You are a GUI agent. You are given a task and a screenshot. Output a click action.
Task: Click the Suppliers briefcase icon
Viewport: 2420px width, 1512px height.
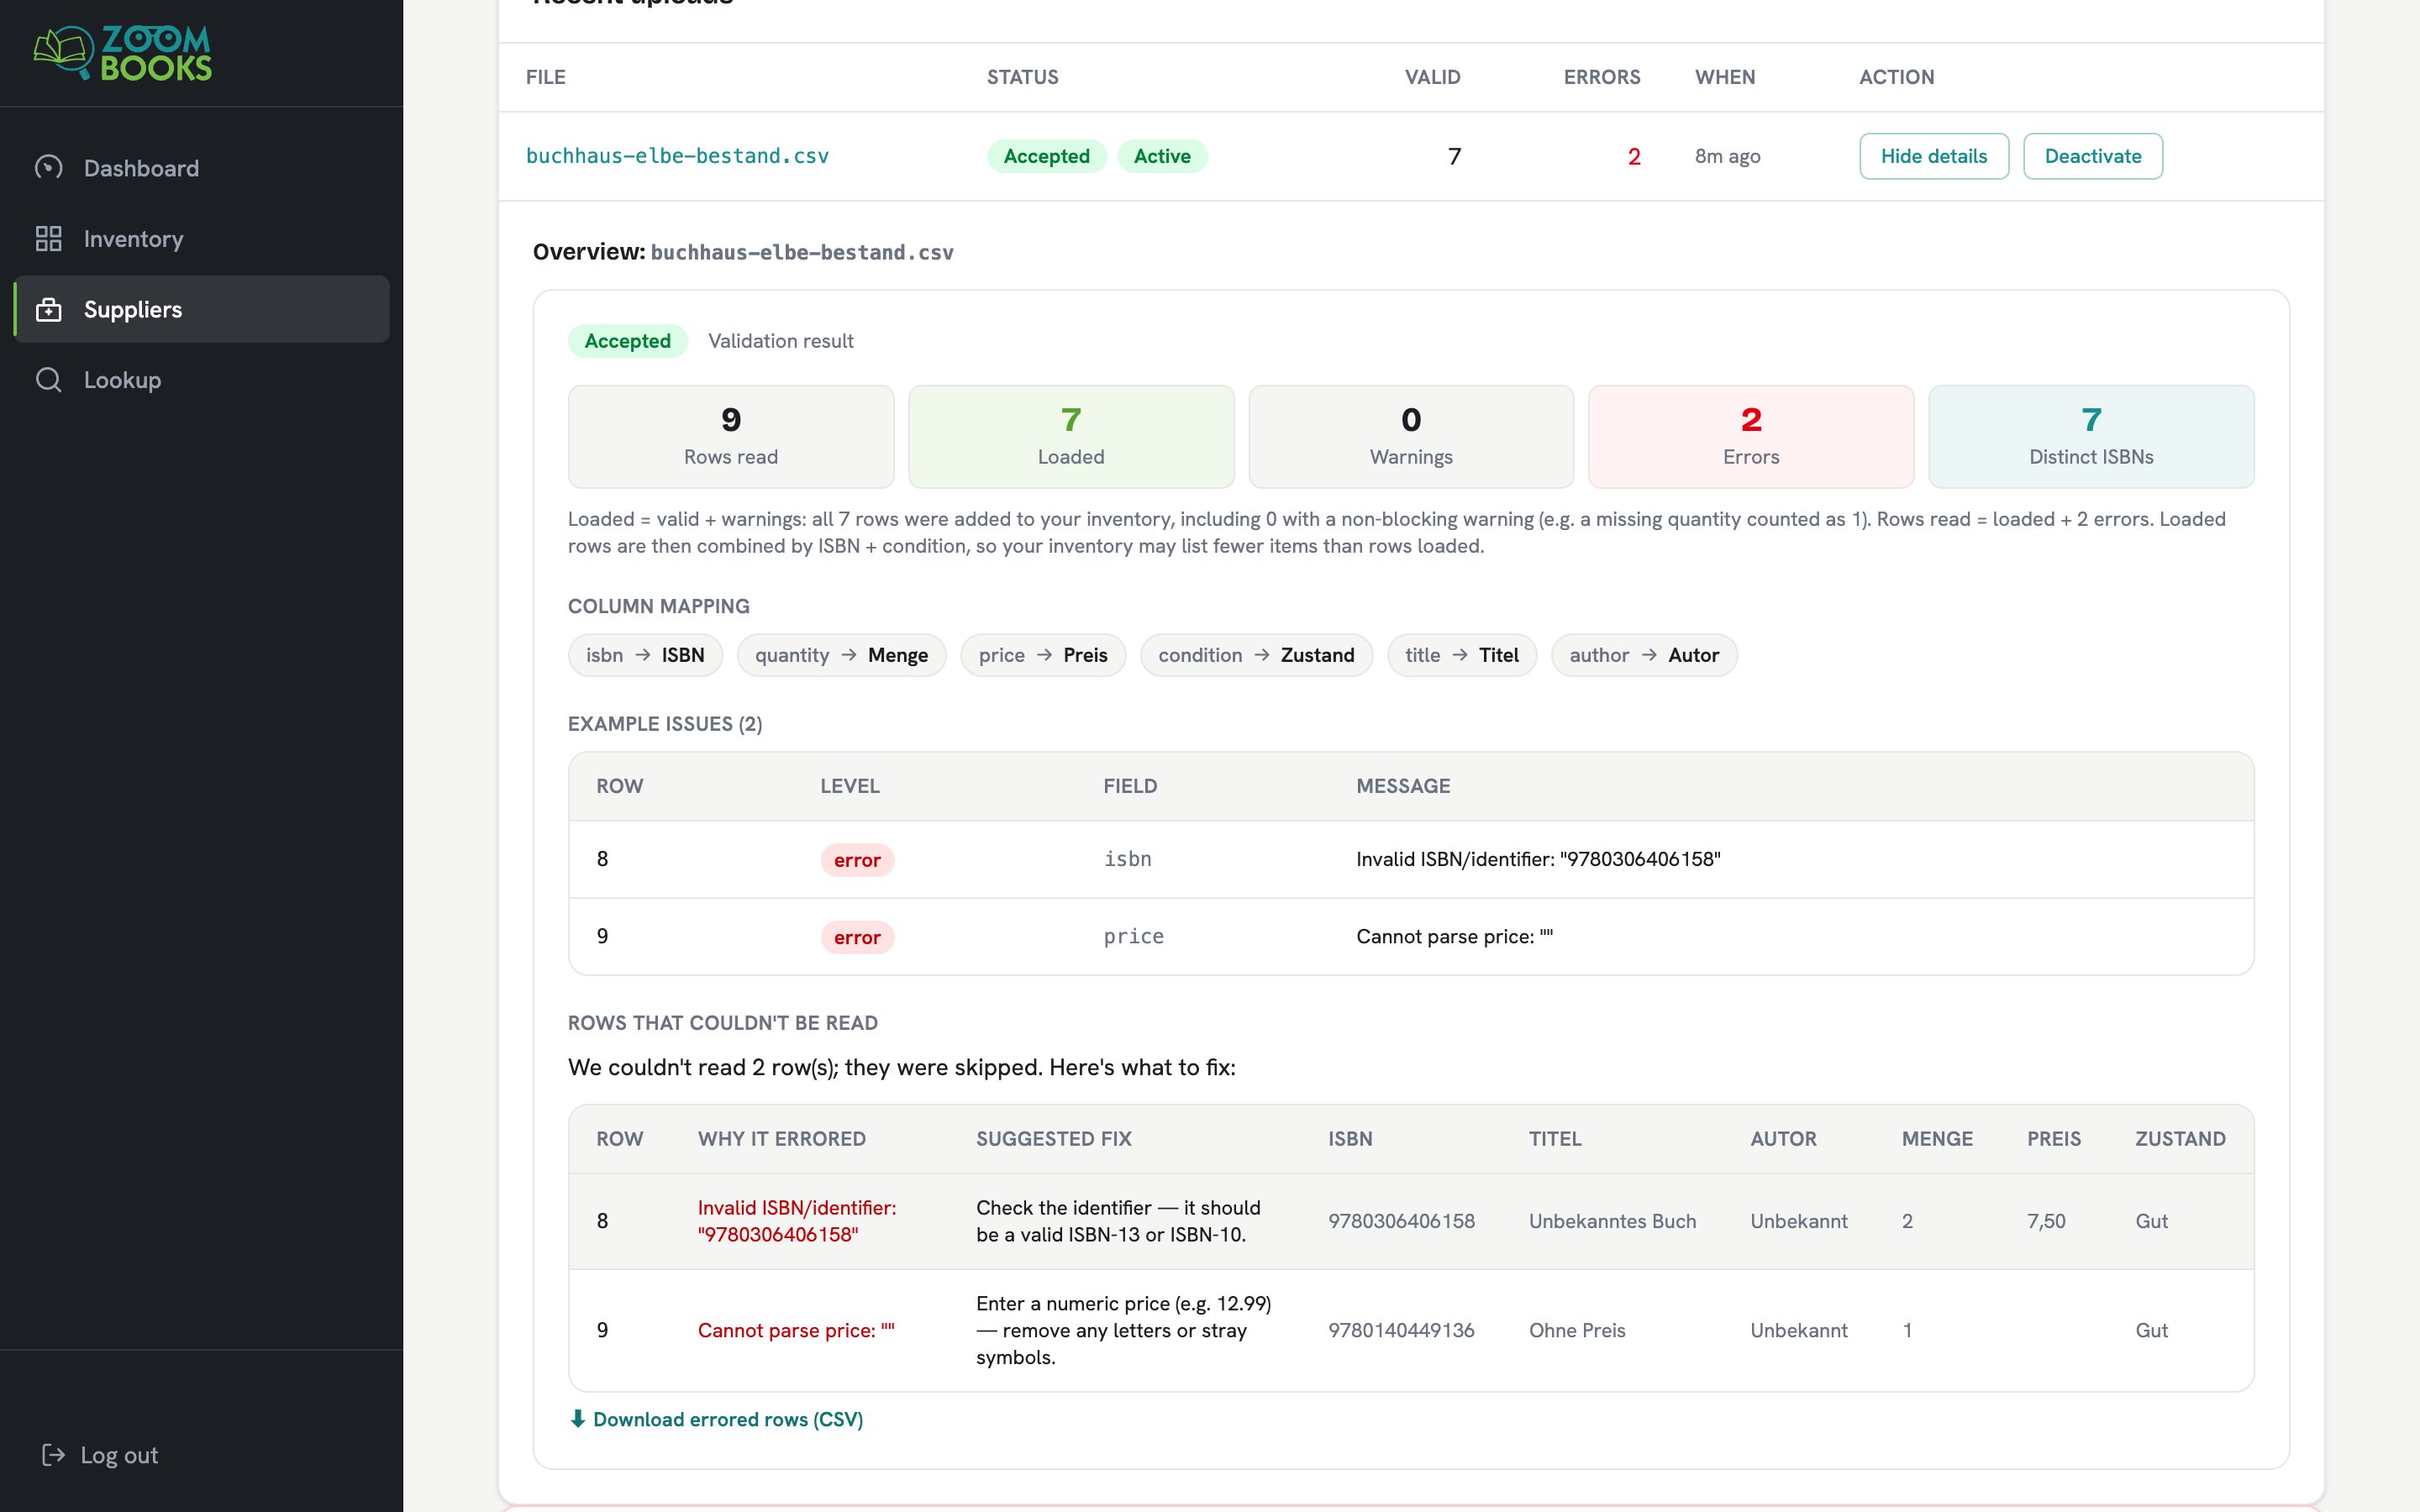(x=49, y=309)
